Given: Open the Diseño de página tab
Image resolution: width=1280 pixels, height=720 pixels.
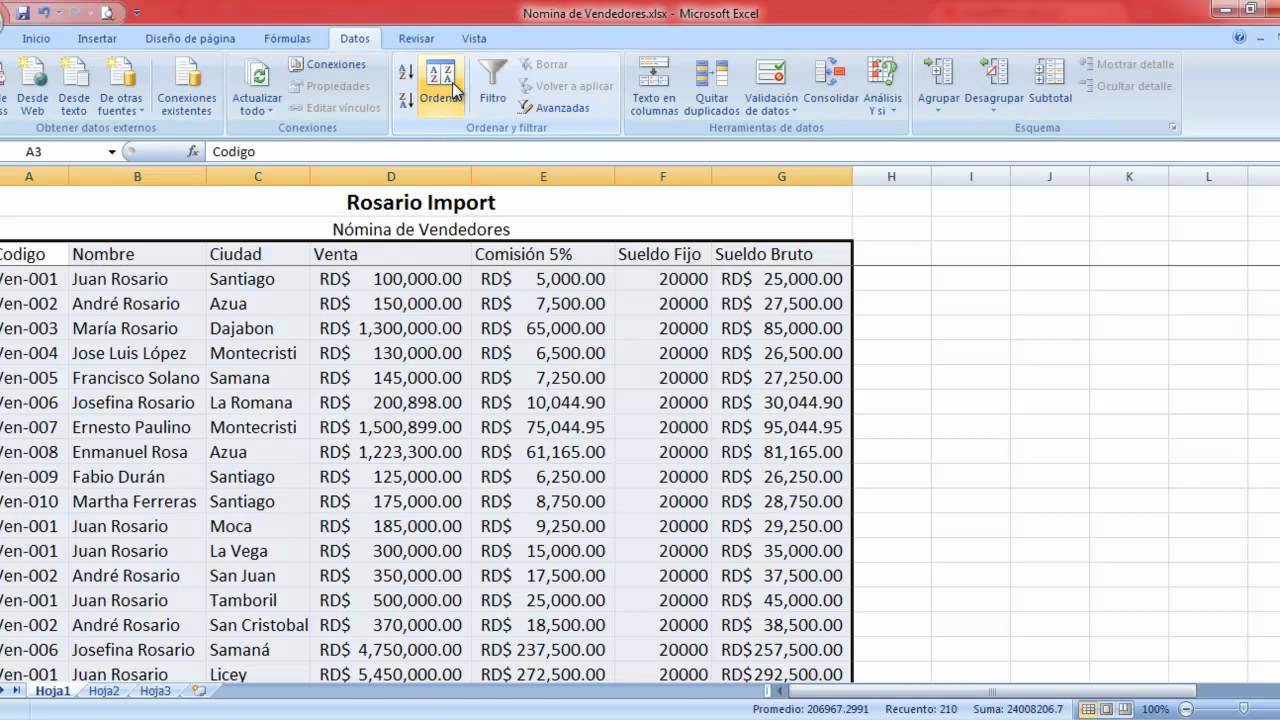Looking at the screenshot, I should click(190, 39).
